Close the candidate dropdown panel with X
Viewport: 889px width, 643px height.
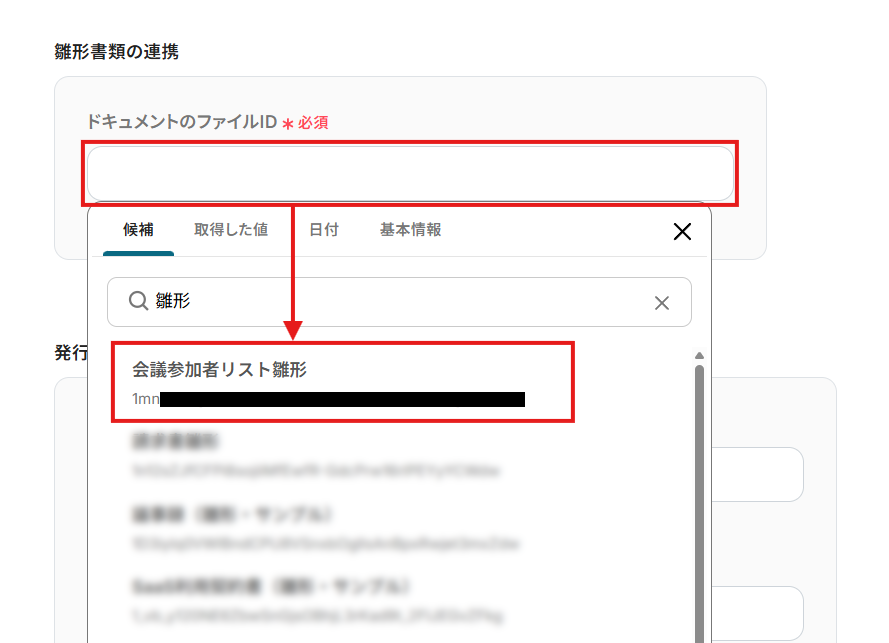[x=682, y=231]
